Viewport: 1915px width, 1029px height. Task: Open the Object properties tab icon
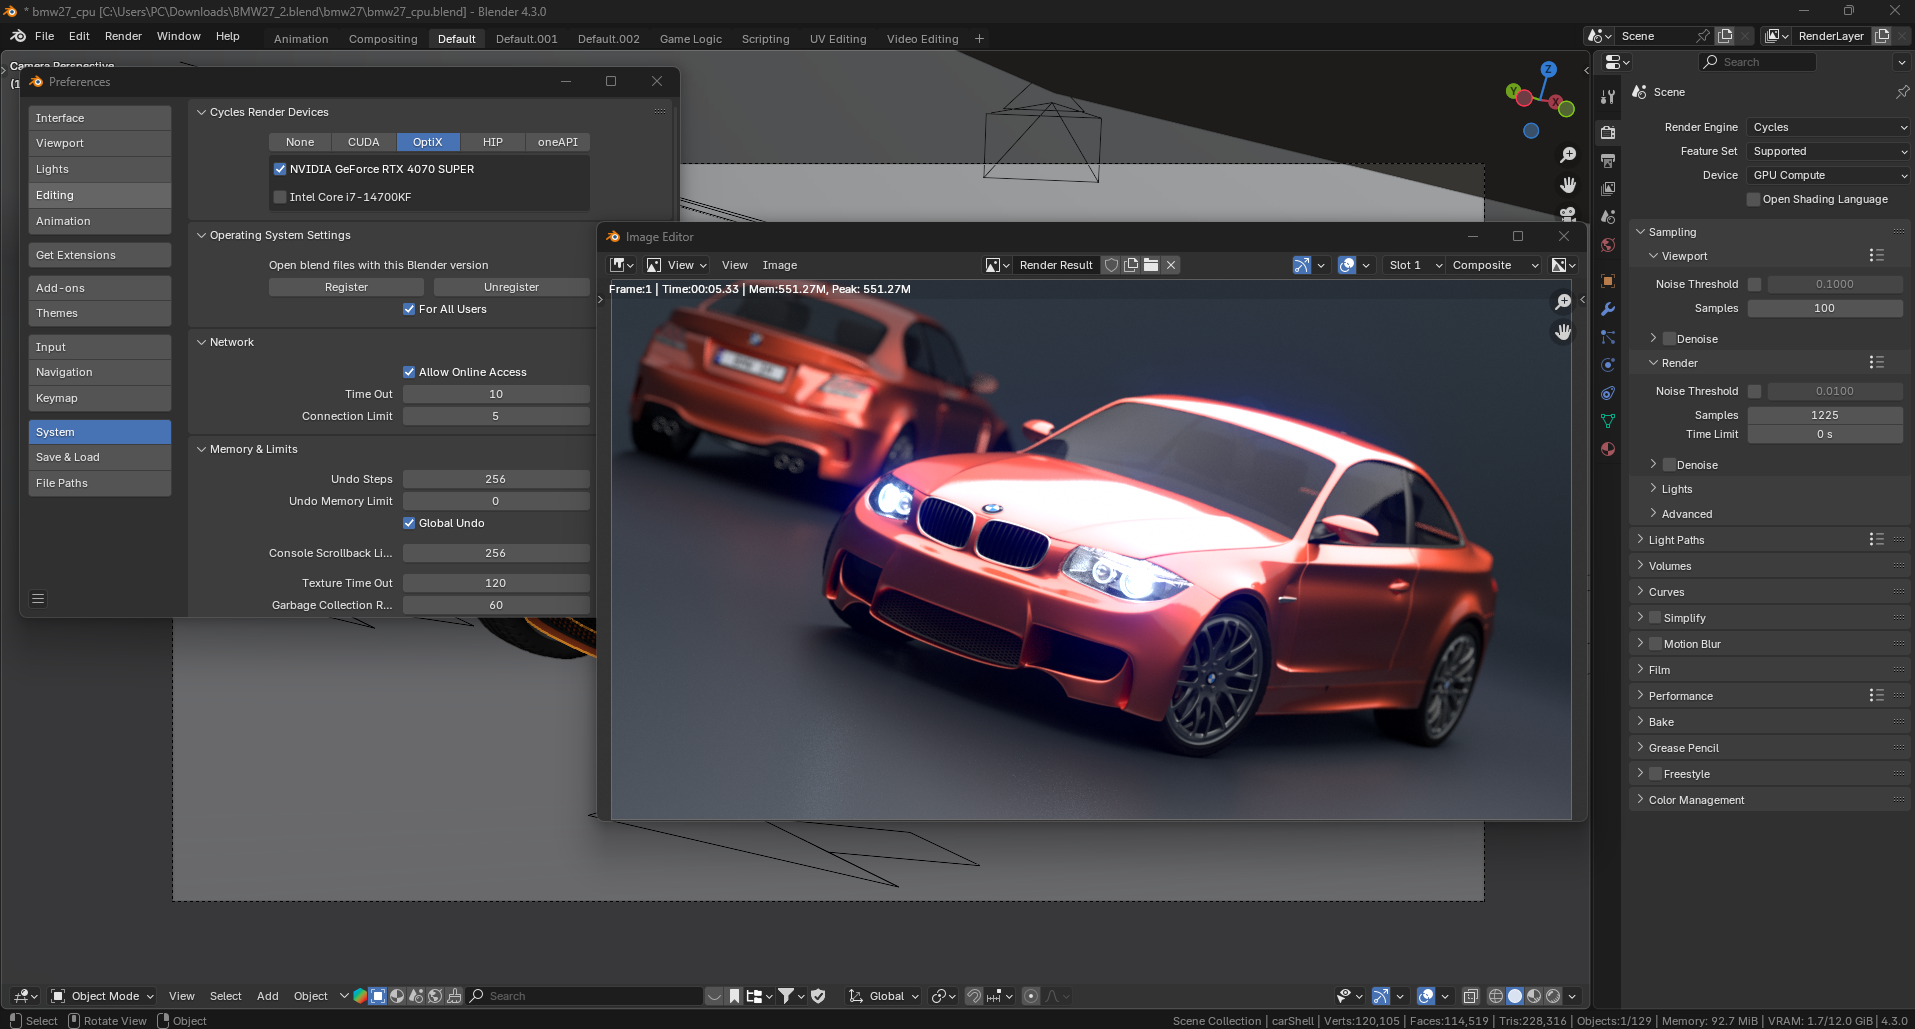1608,281
